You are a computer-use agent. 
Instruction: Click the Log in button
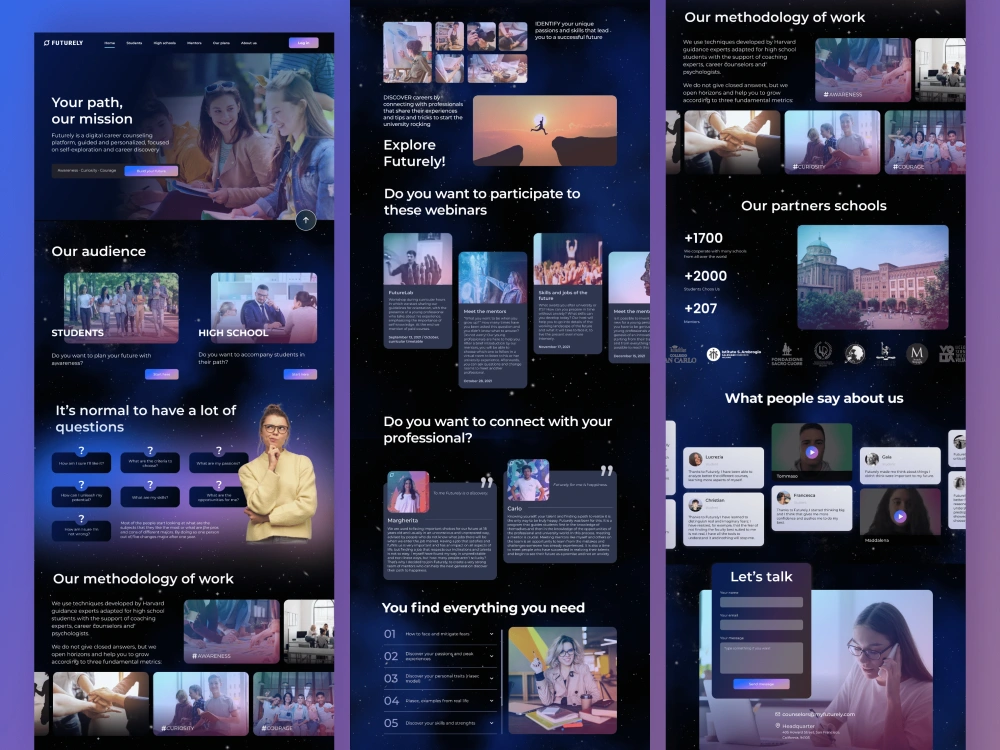[x=304, y=43]
